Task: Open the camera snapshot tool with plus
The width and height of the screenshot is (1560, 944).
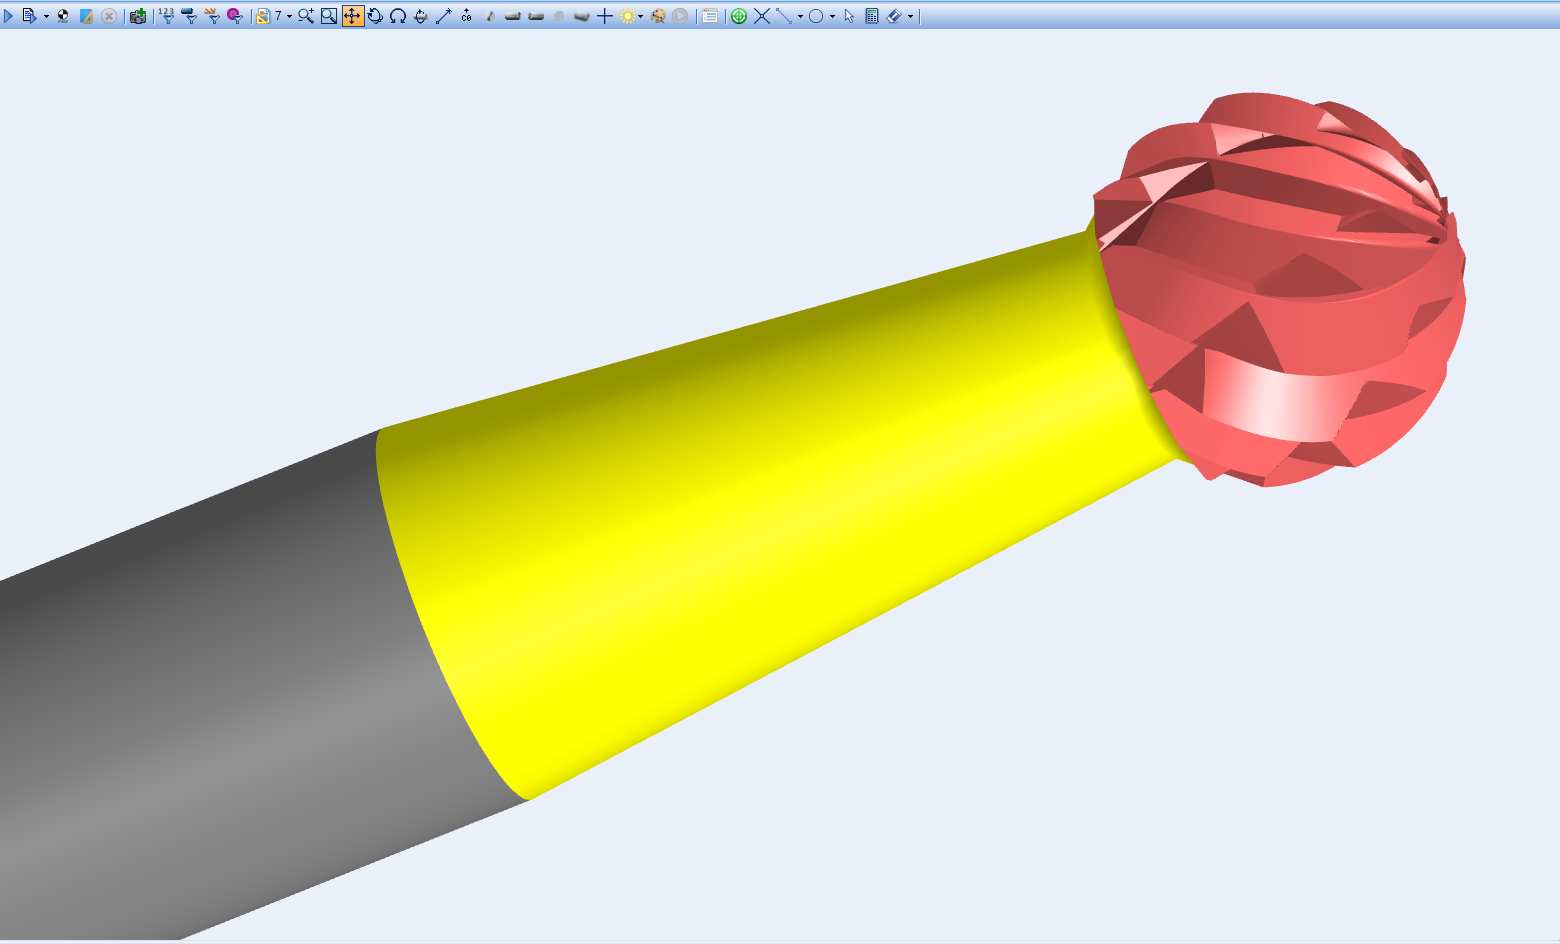Action: [x=138, y=16]
